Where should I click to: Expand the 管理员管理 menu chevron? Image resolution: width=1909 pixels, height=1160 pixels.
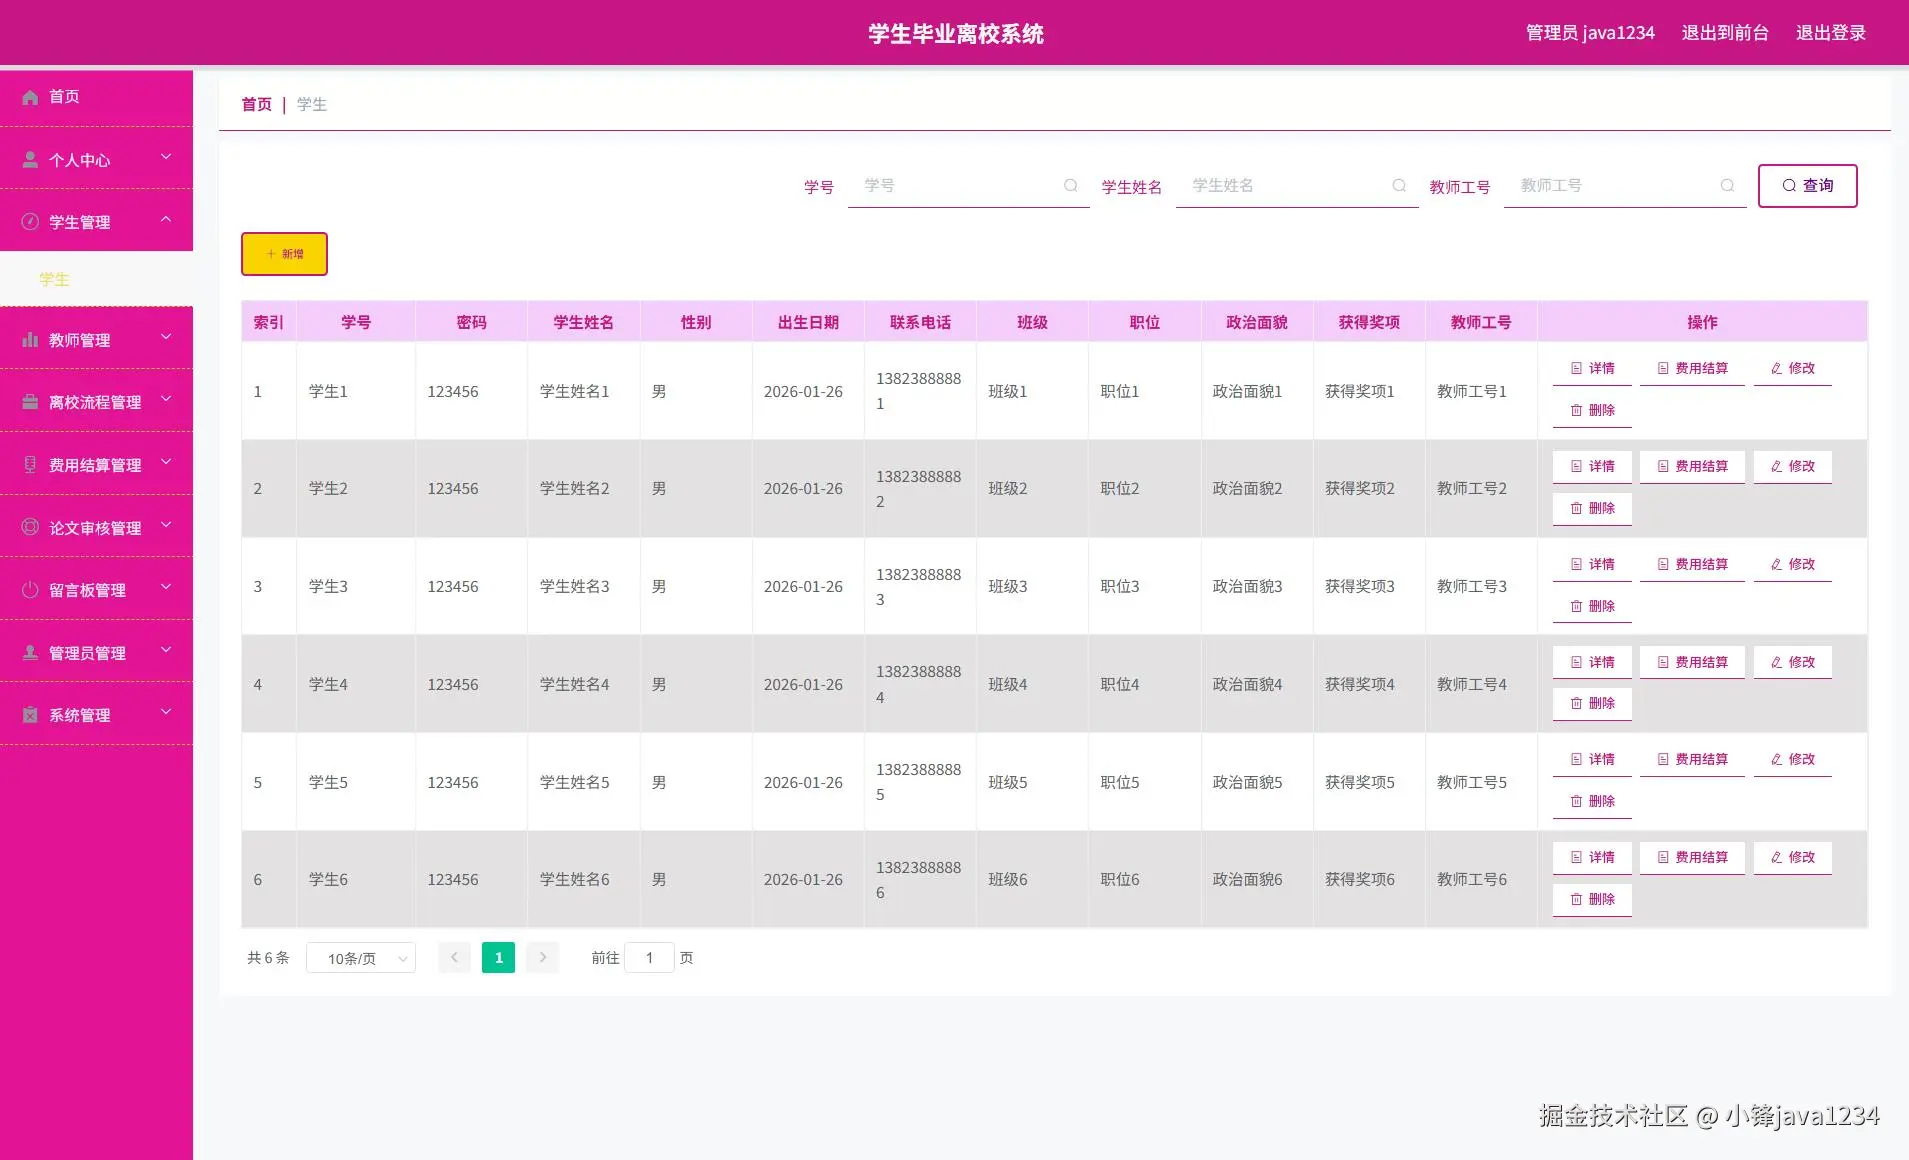pos(166,650)
